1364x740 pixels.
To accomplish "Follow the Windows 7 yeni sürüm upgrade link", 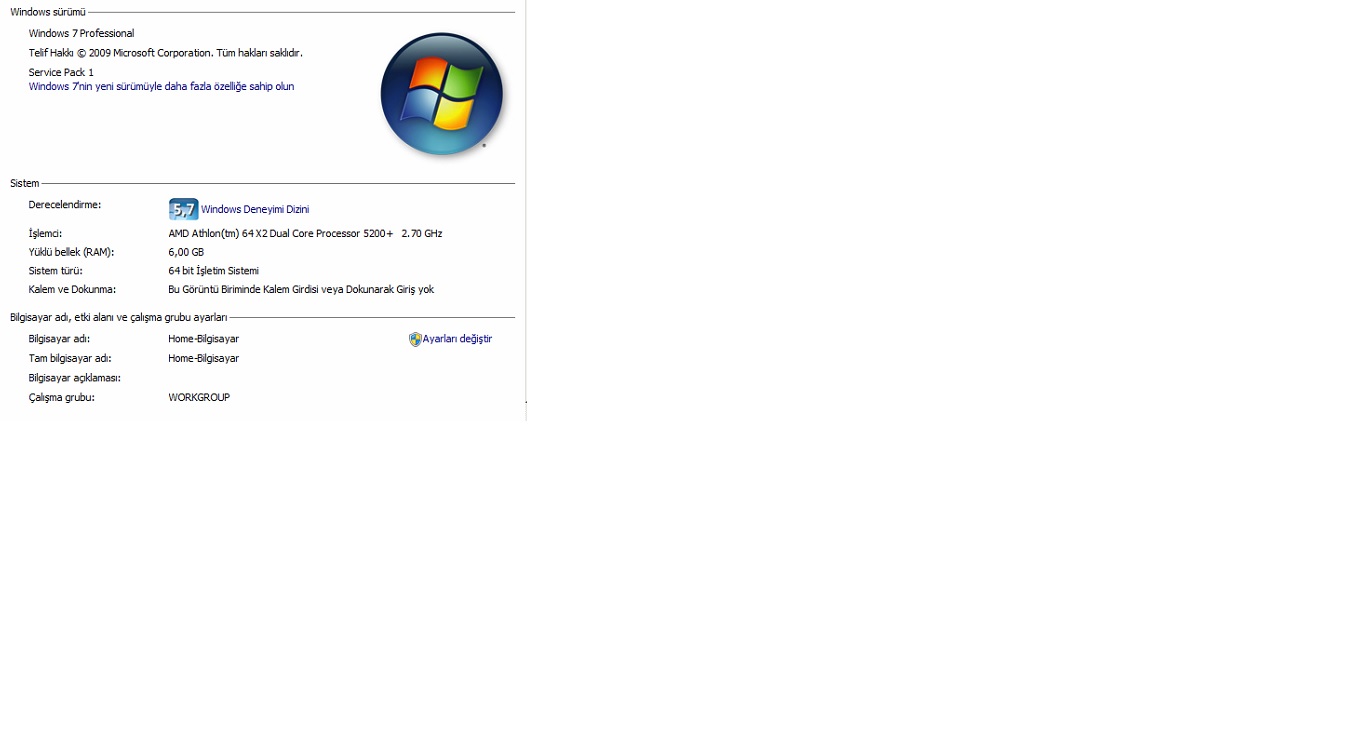I will (161, 87).
